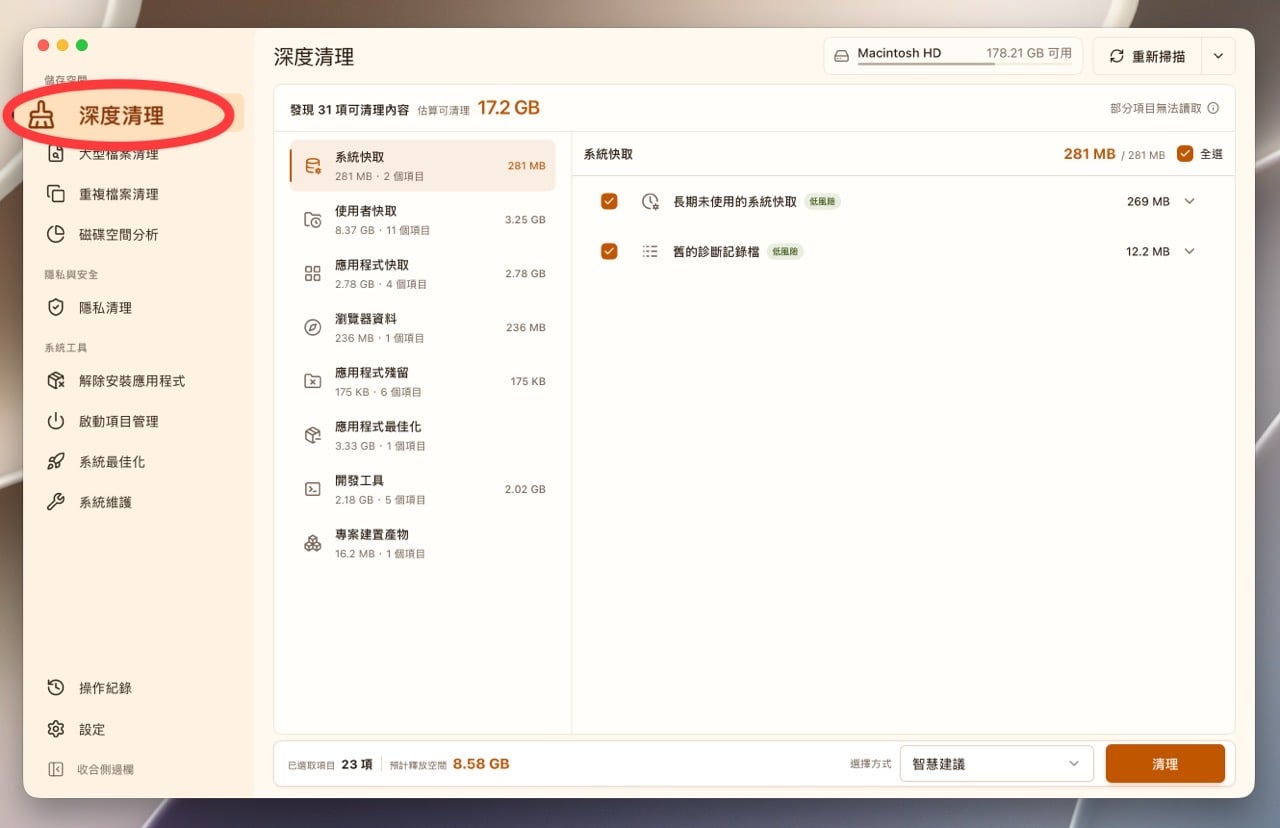Expand the 269 MB row chevron
This screenshot has width=1280, height=828.
1189,201
